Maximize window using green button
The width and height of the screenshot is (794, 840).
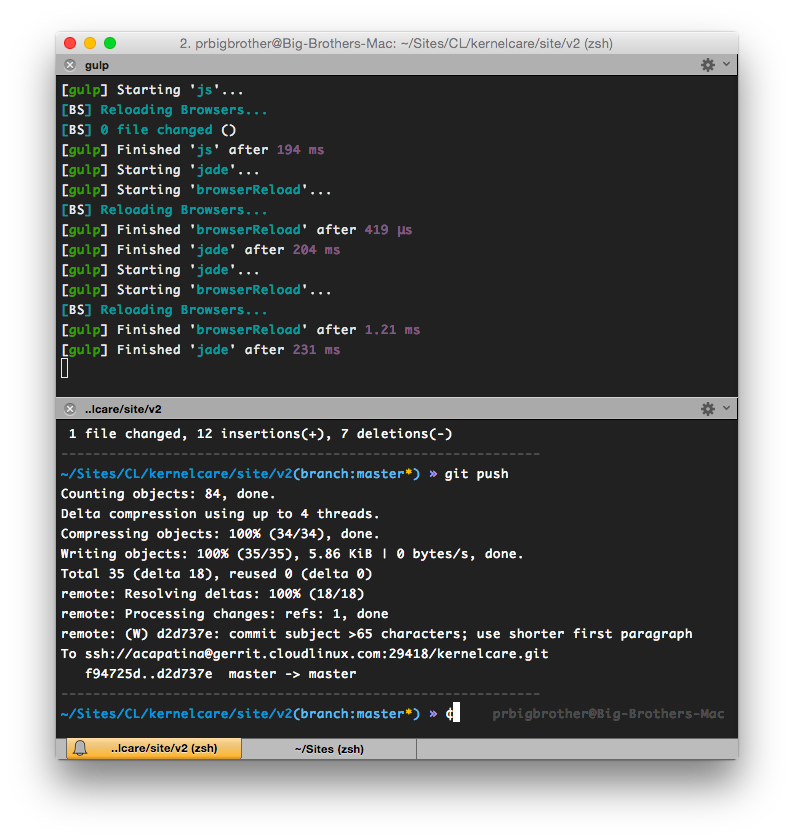tap(110, 43)
